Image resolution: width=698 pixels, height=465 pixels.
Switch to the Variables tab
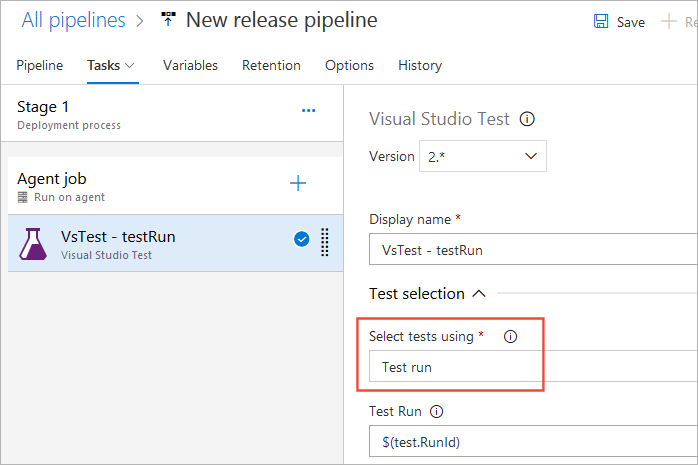coord(190,66)
